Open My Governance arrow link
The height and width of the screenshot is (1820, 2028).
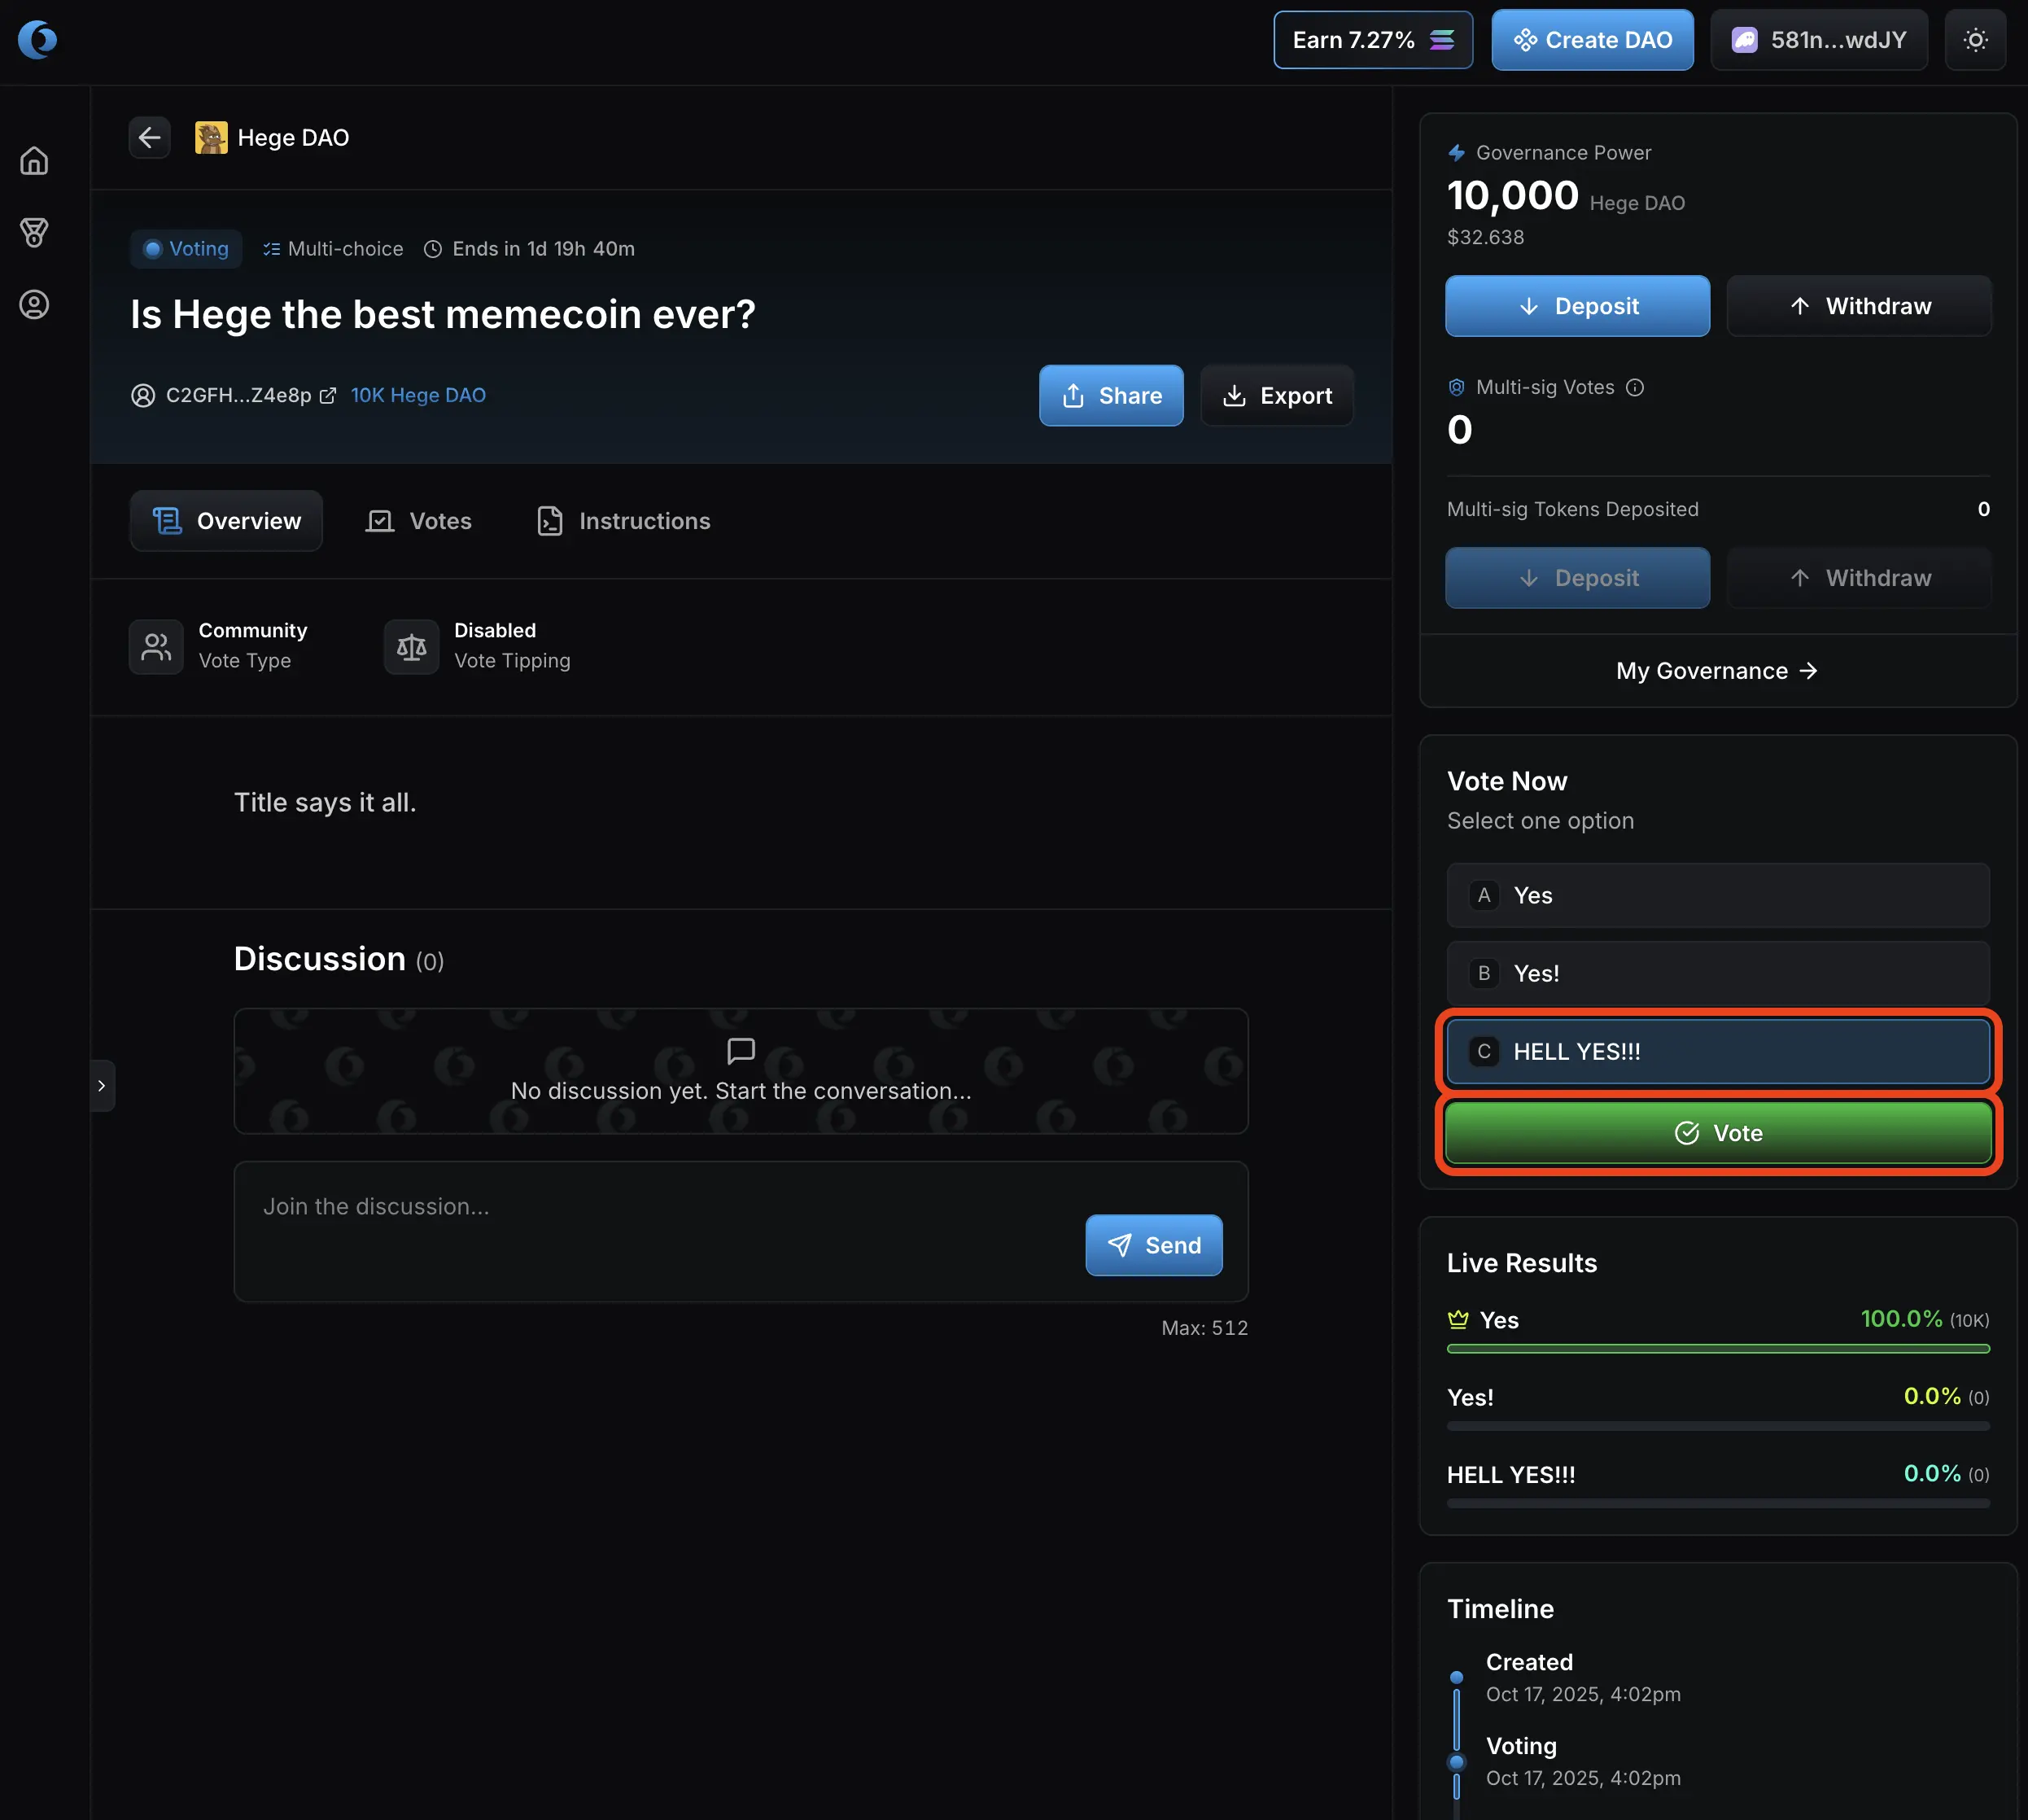(1716, 671)
